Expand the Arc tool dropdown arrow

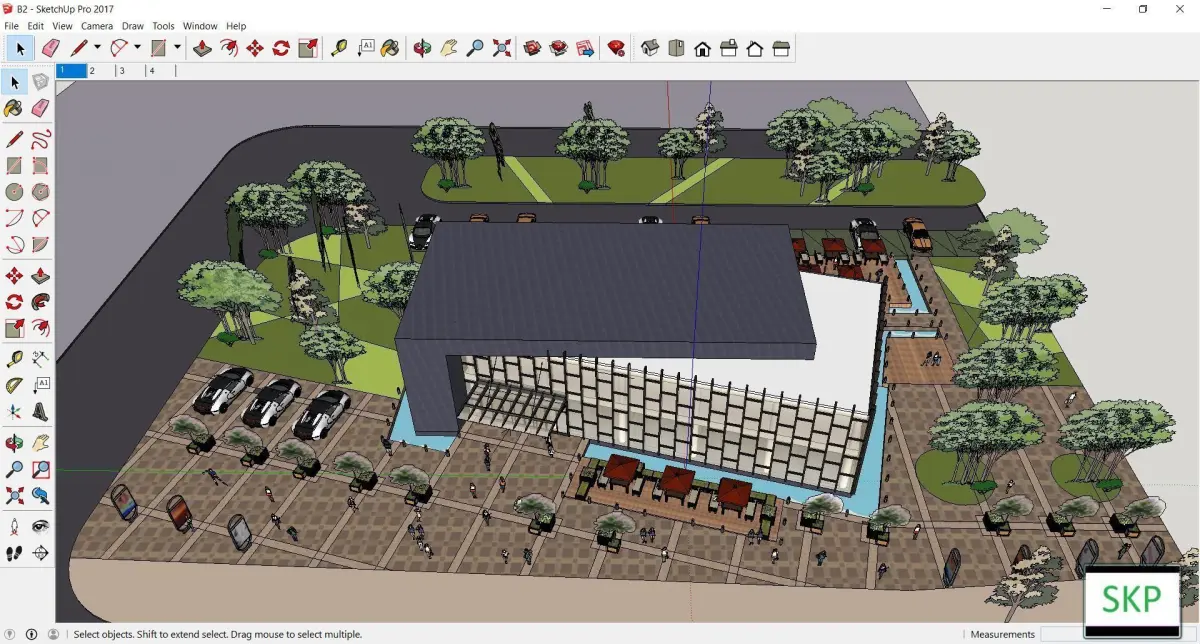tap(137, 47)
